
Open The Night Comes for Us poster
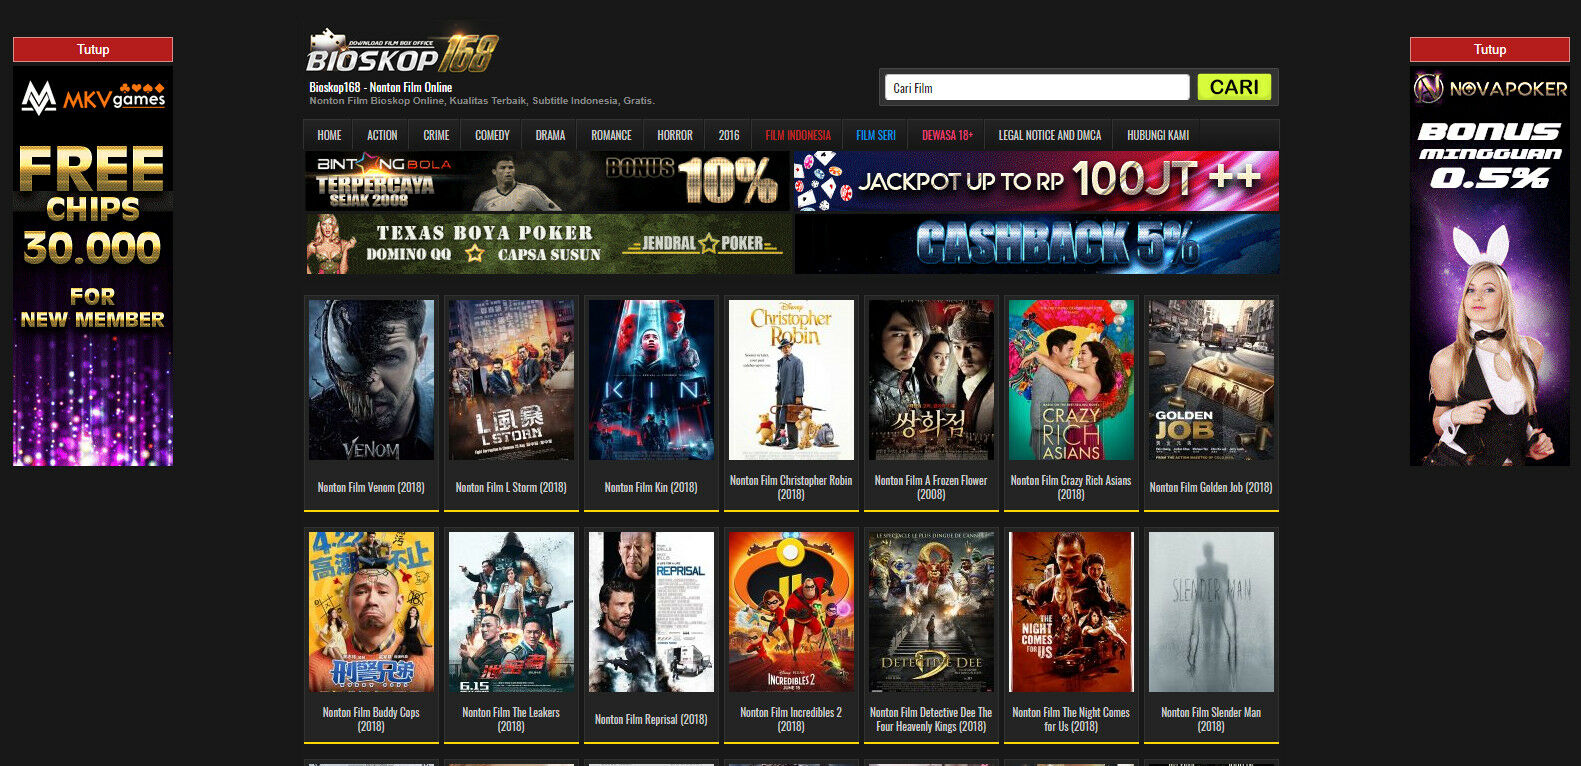(x=1071, y=612)
